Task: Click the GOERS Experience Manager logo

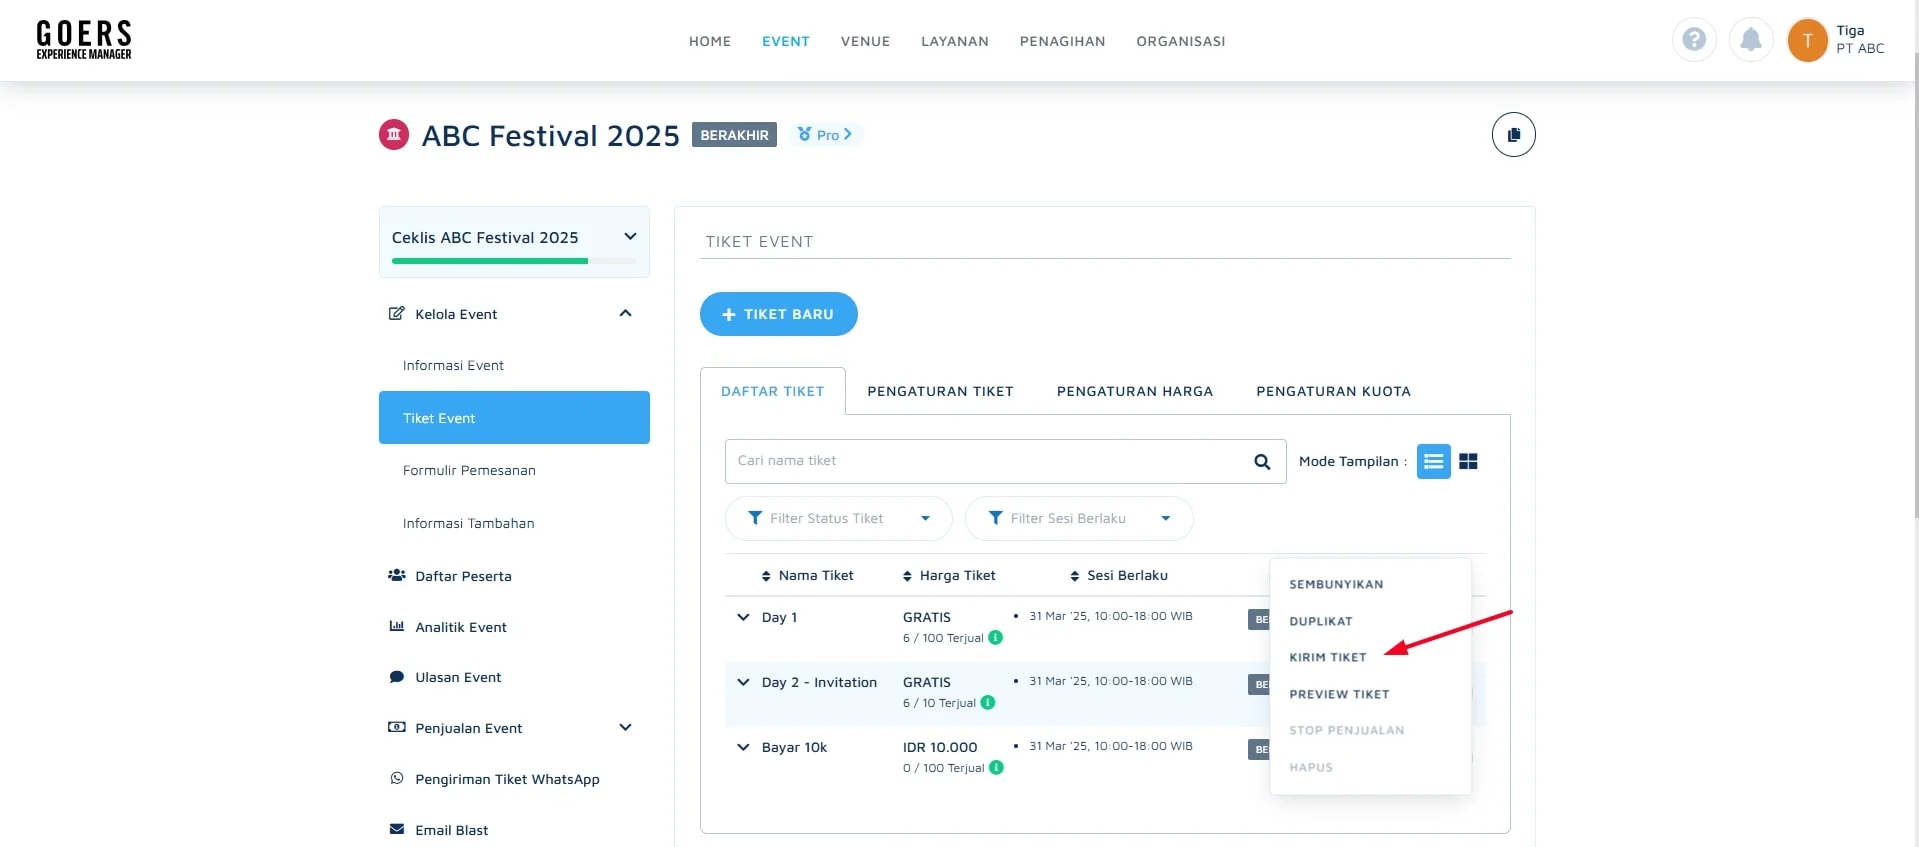Action: 84,40
